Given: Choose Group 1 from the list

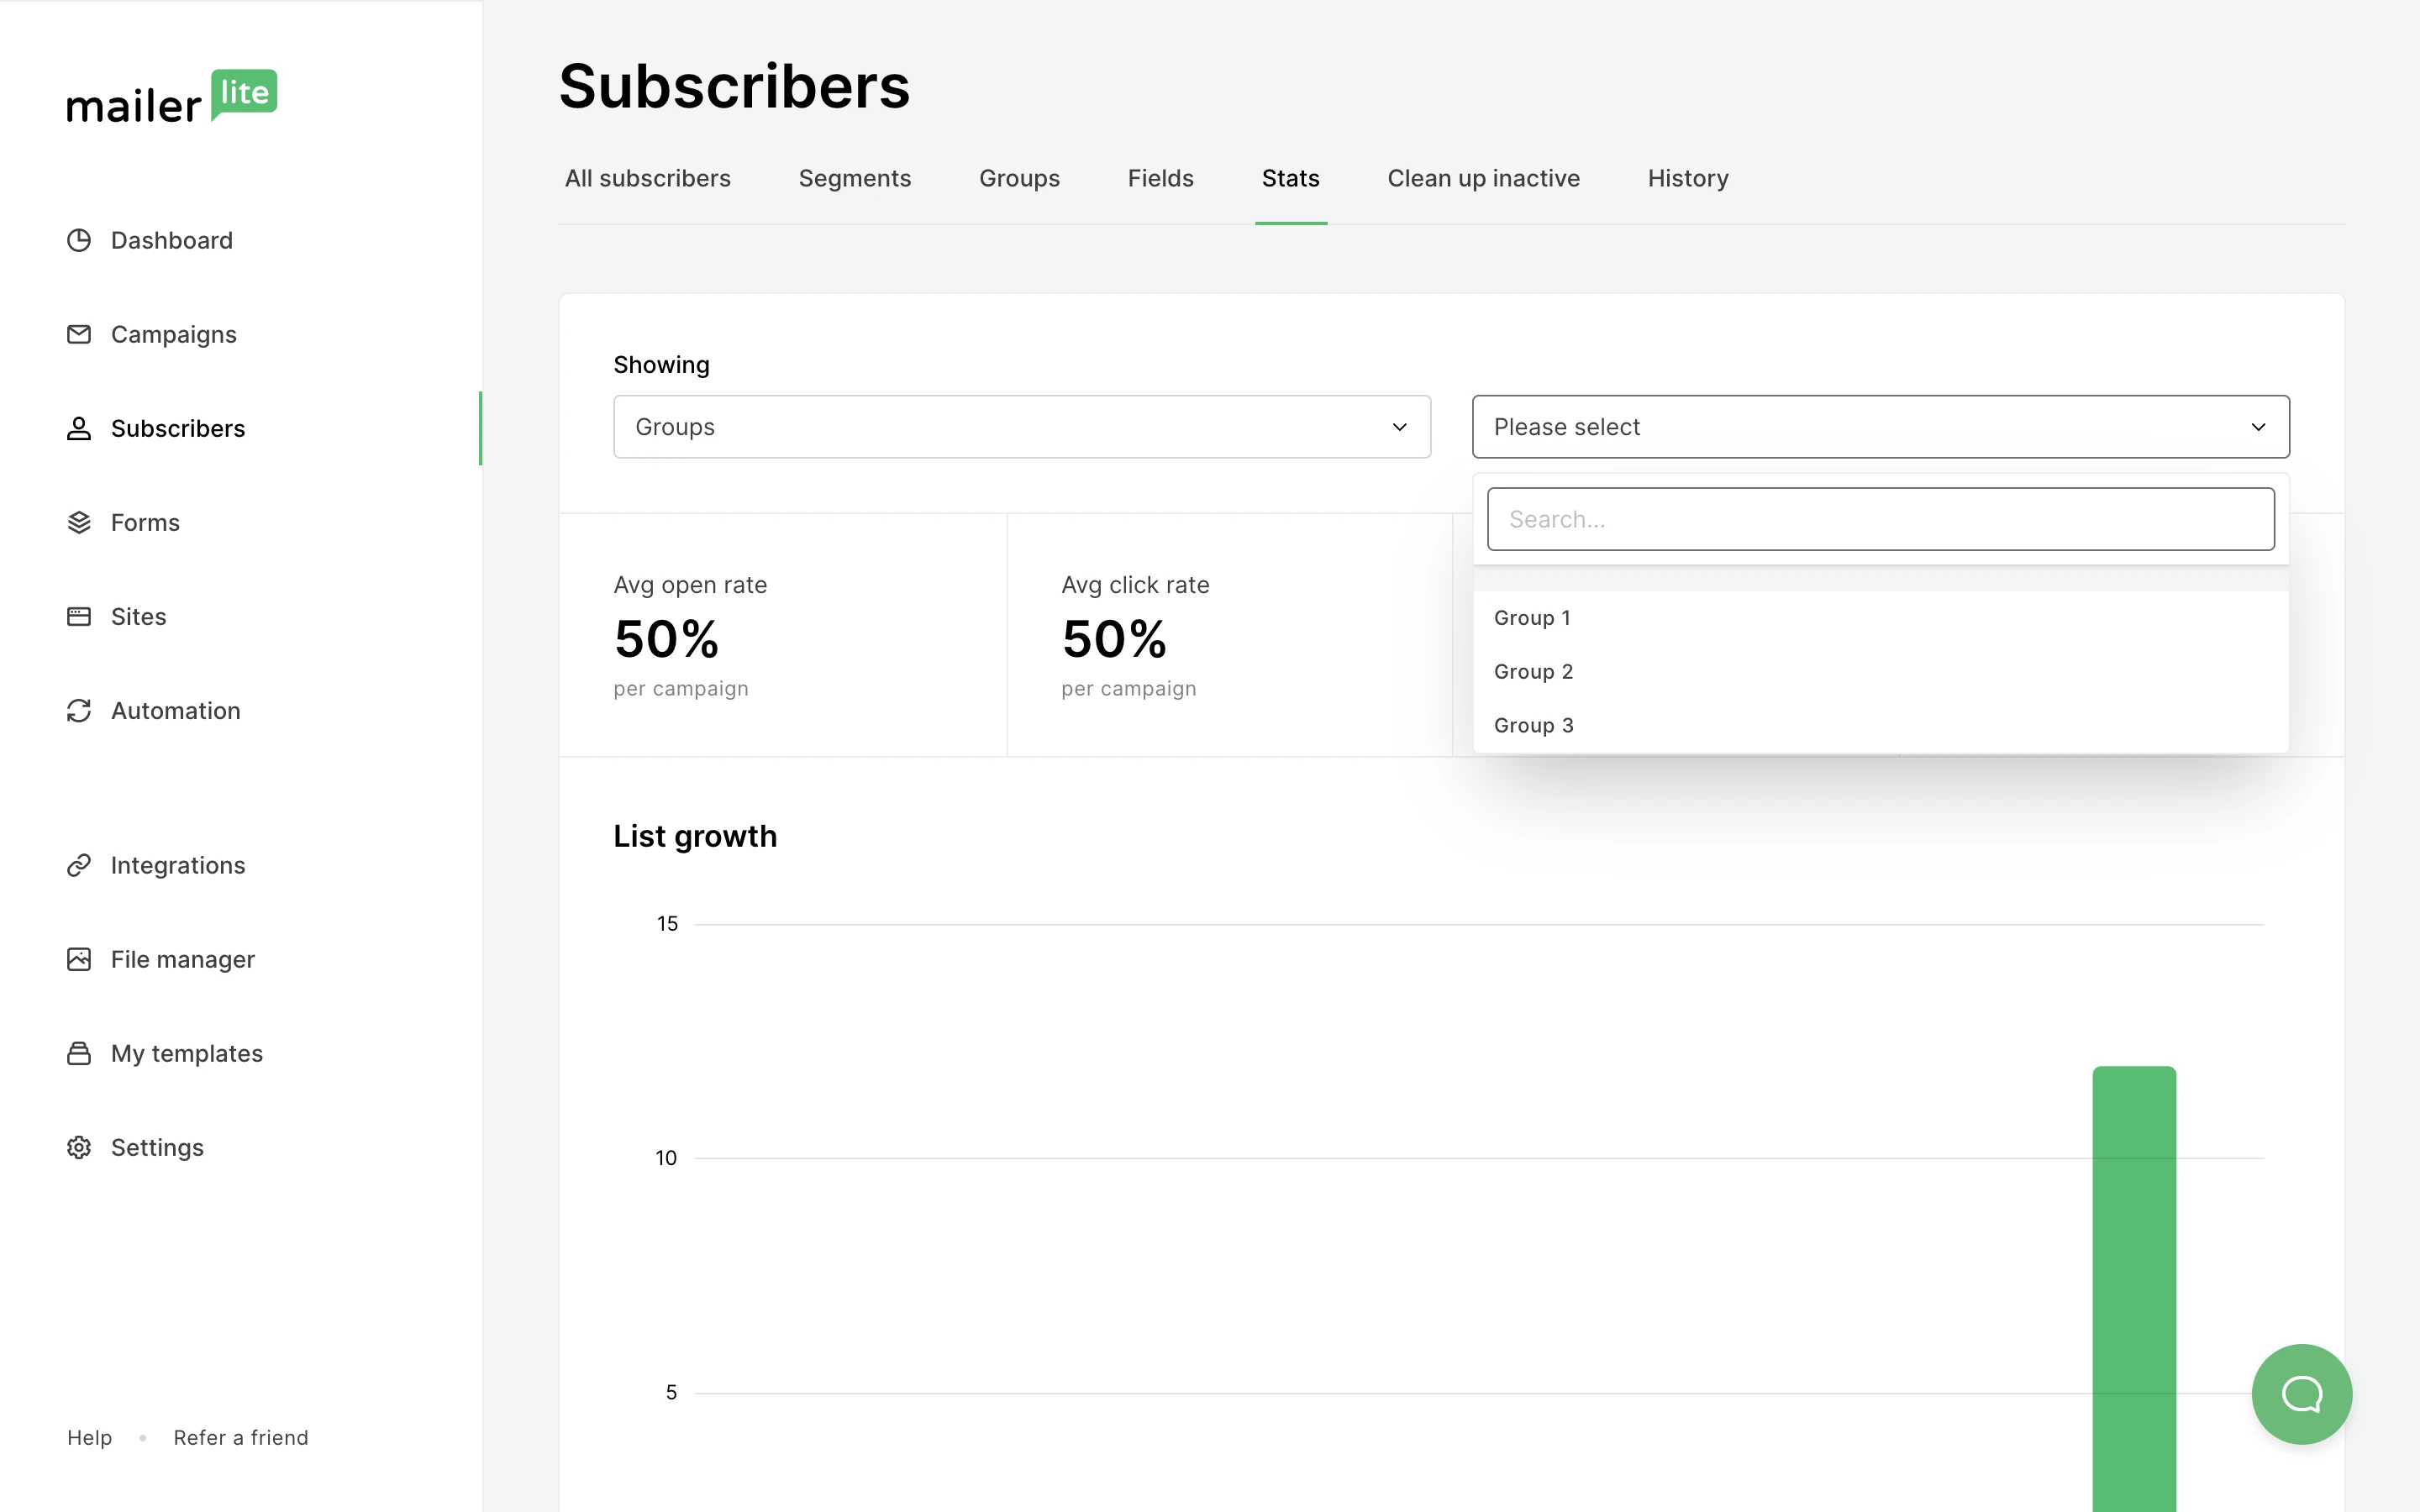Looking at the screenshot, I should pyautogui.click(x=1532, y=618).
